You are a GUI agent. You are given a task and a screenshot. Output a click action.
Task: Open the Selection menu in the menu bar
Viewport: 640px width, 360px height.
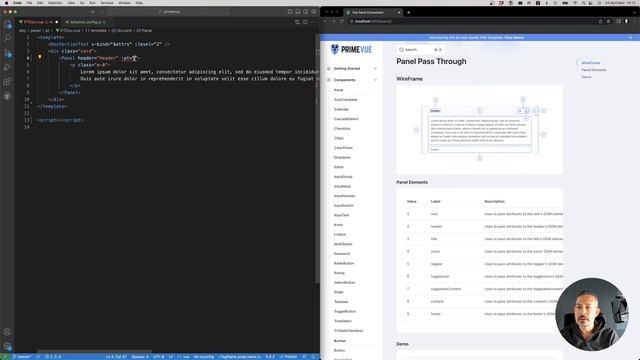pos(55,3)
